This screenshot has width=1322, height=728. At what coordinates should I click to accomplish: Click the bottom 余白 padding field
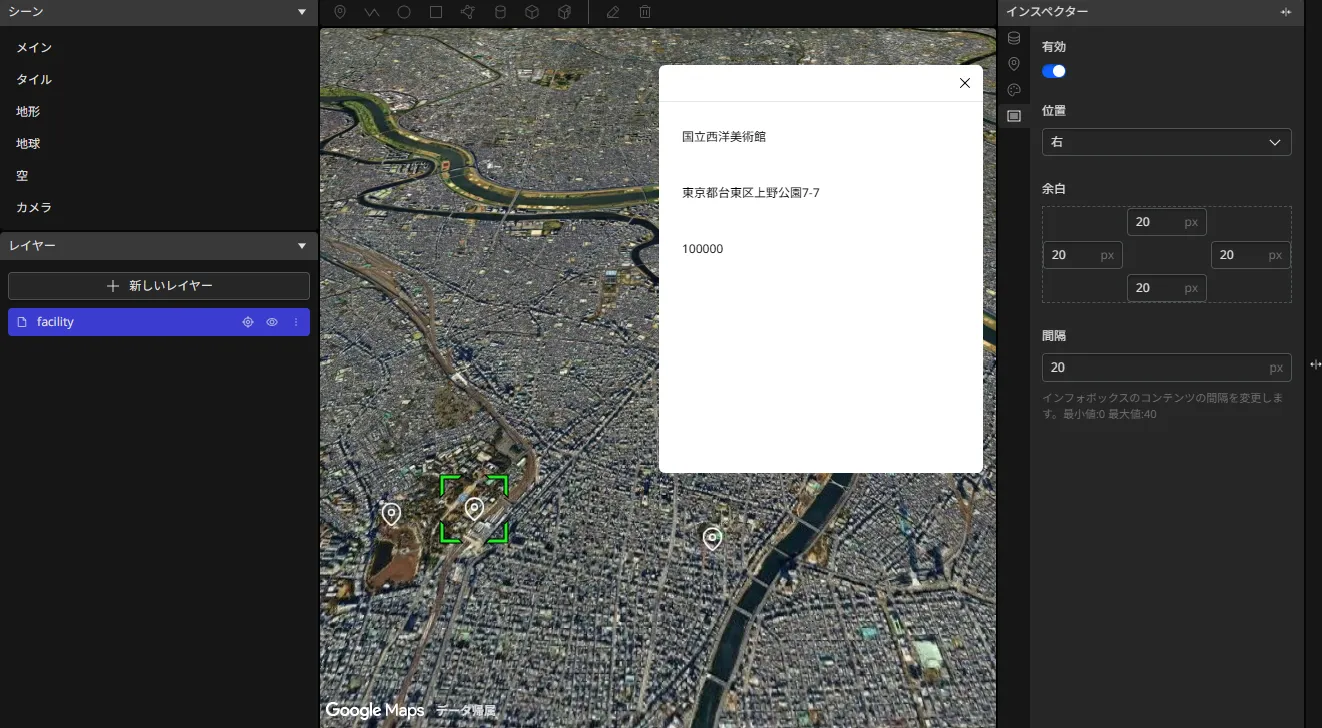click(1166, 288)
